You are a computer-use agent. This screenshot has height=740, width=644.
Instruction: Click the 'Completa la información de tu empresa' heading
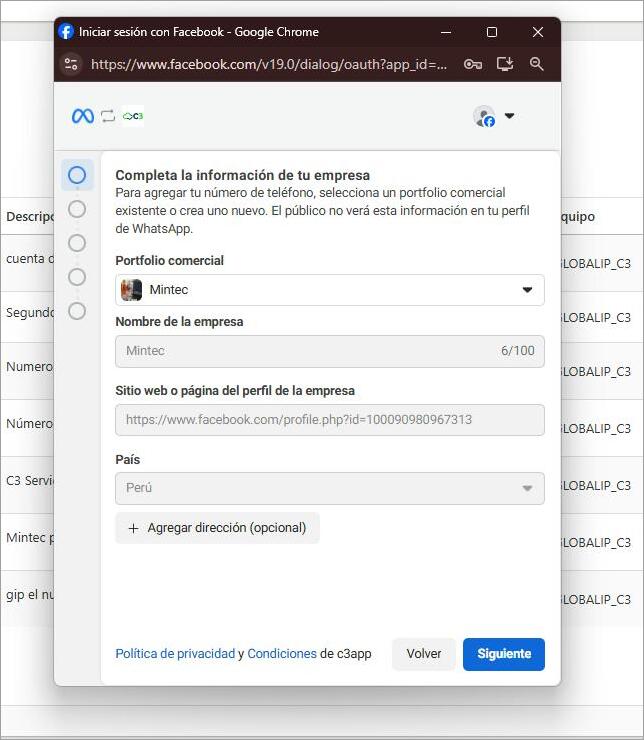pyautogui.click(x=243, y=175)
